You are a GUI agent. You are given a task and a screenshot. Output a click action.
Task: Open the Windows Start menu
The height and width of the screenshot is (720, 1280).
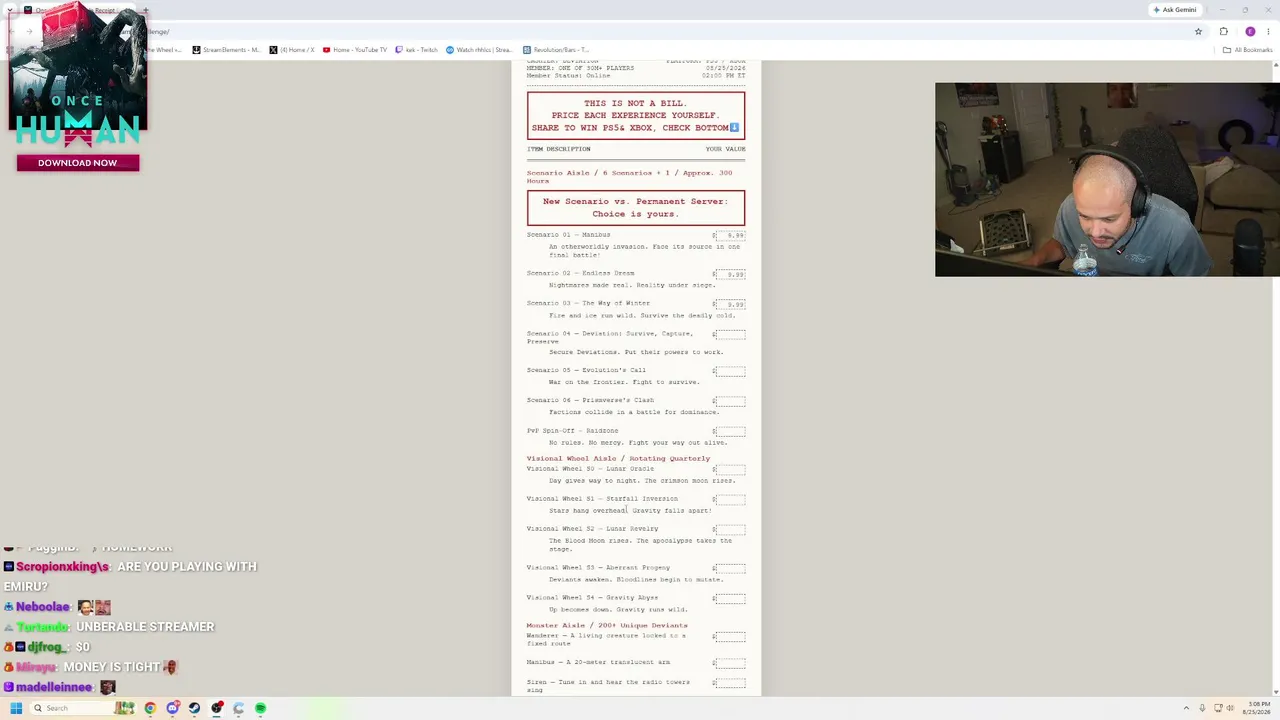click(x=16, y=708)
